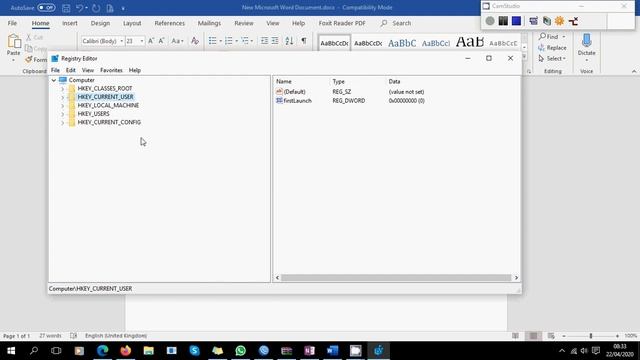The height and width of the screenshot is (360, 640).
Task: Open the Change Case Aa dropdown
Action: (177, 41)
